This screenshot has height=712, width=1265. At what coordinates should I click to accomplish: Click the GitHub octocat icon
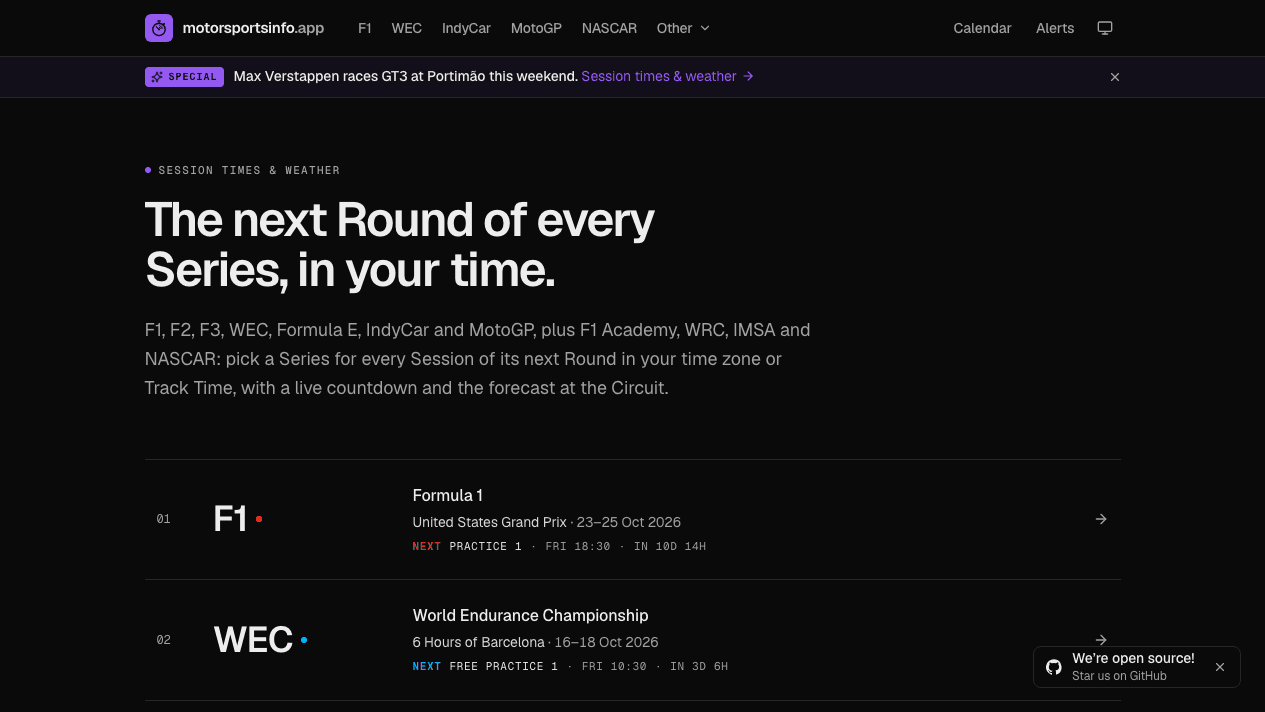pyautogui.click(x=1054, y=667)
